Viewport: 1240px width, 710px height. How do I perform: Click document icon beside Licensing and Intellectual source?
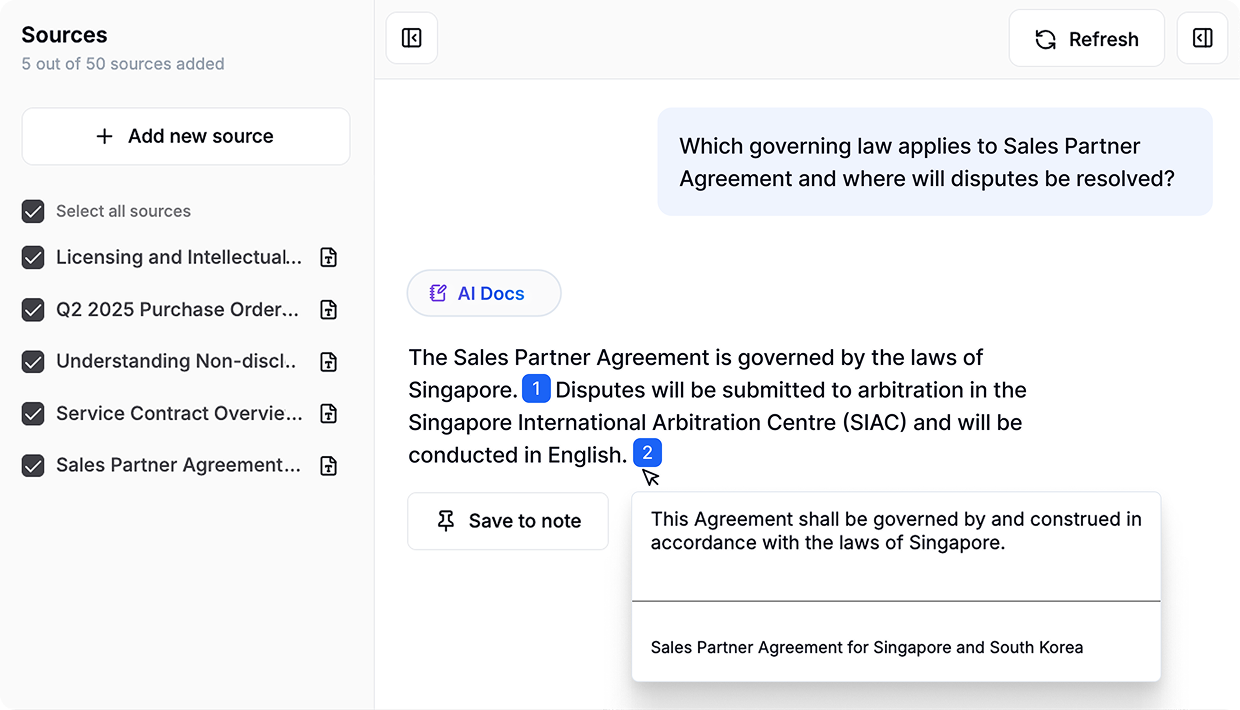(x=328, y=258)
